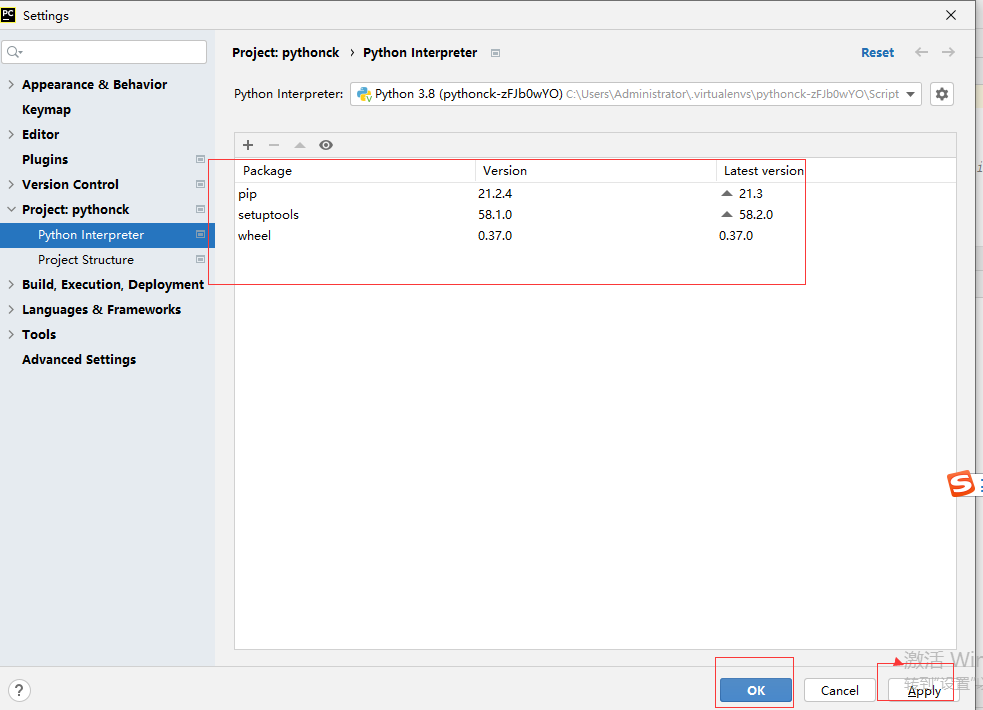
Task: Click project-level icon beside Project Structure
Action: pos(200,259)
